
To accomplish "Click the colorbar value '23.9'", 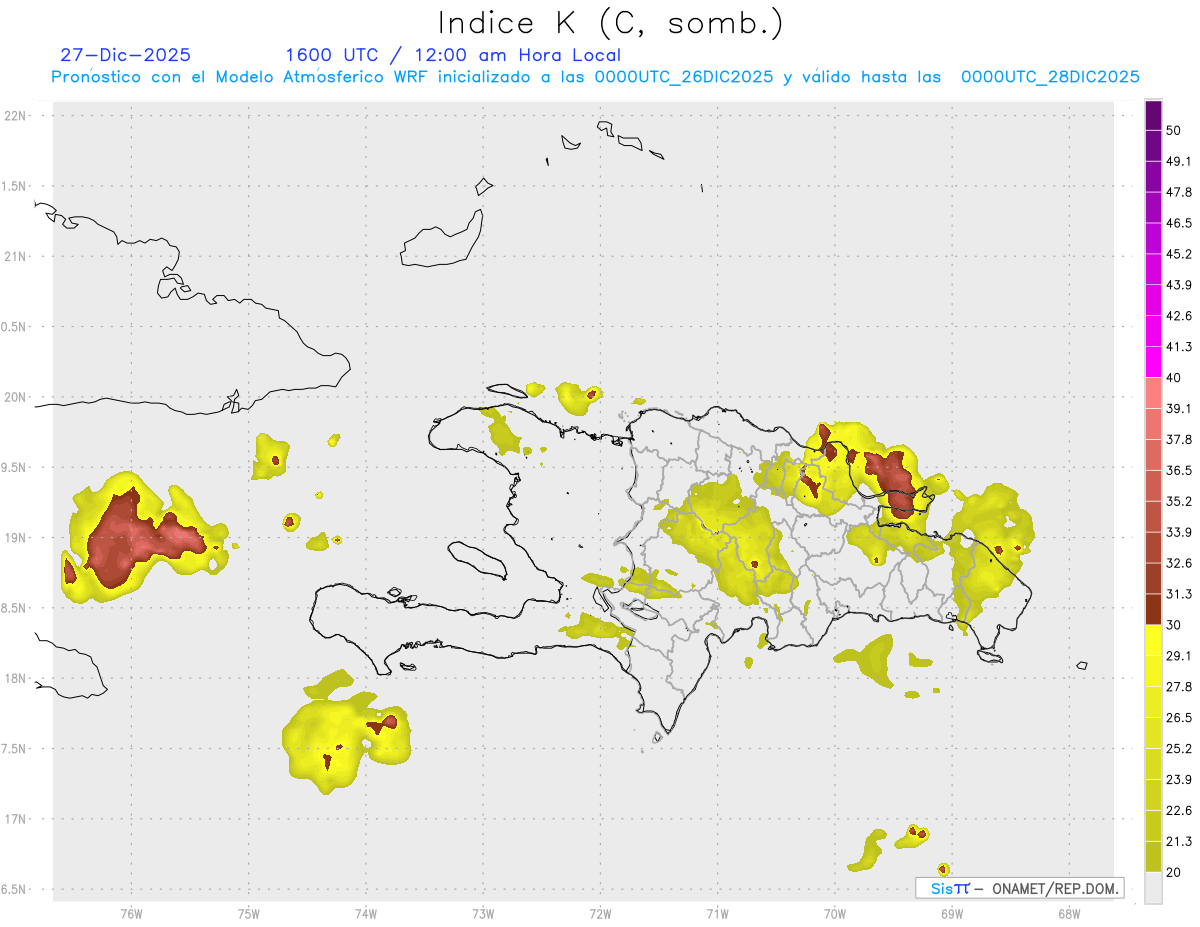I will click(x=1178, y=779).
